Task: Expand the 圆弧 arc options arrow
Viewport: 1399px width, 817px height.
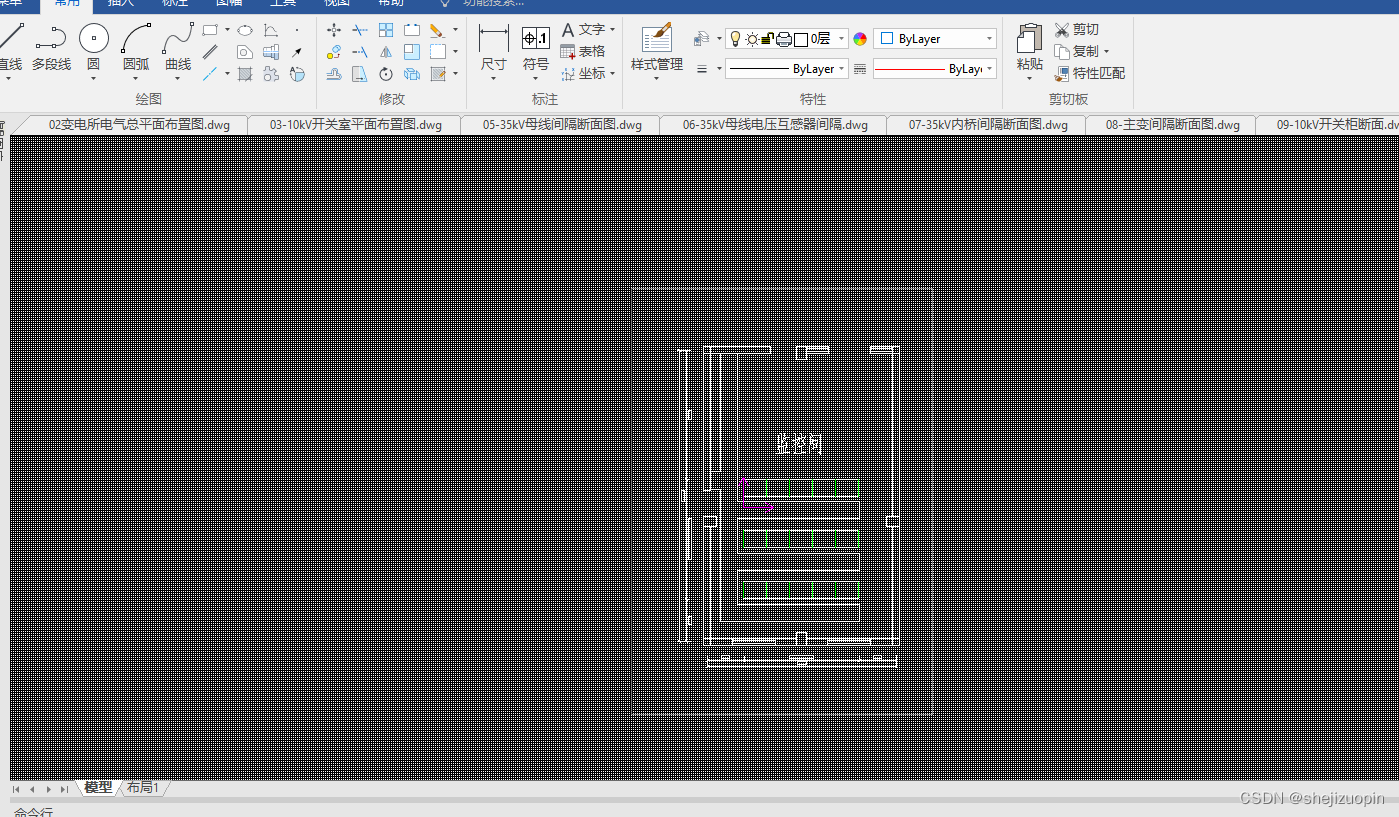Action: pos(136,79)
